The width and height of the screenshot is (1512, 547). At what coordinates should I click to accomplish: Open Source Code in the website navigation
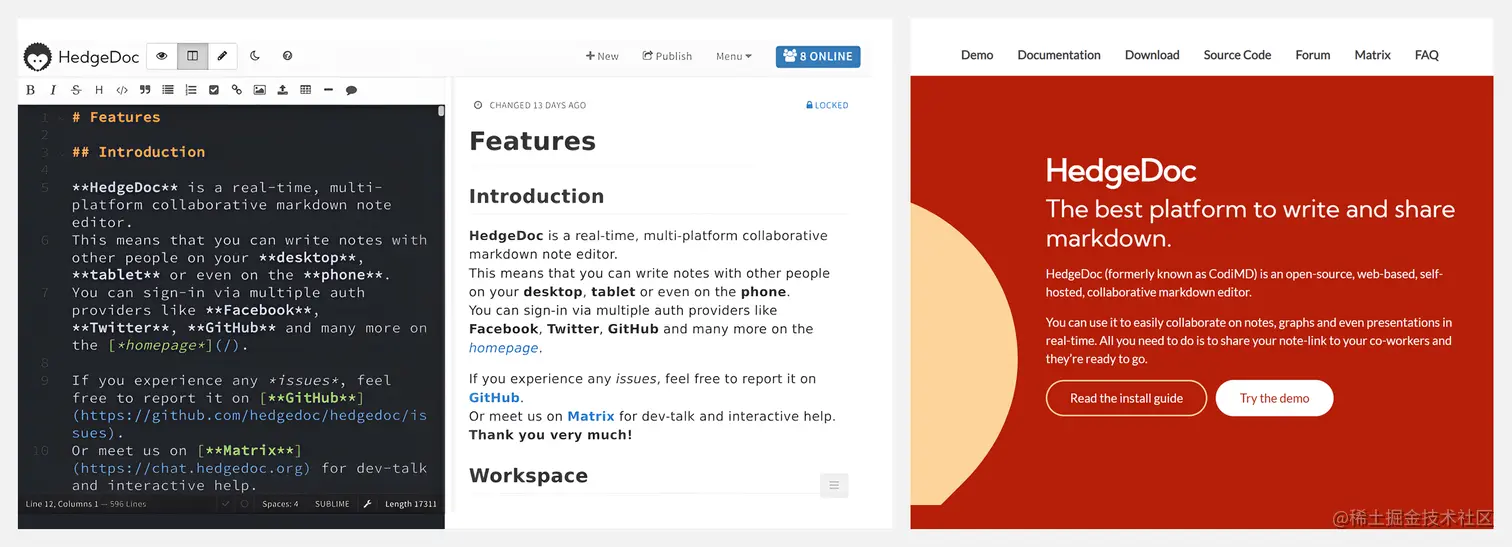(1237, 55)
